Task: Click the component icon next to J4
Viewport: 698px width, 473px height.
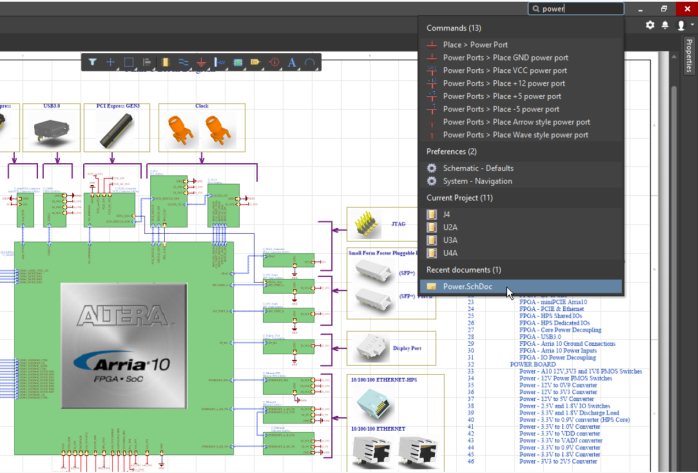Action: pos(431,214)
